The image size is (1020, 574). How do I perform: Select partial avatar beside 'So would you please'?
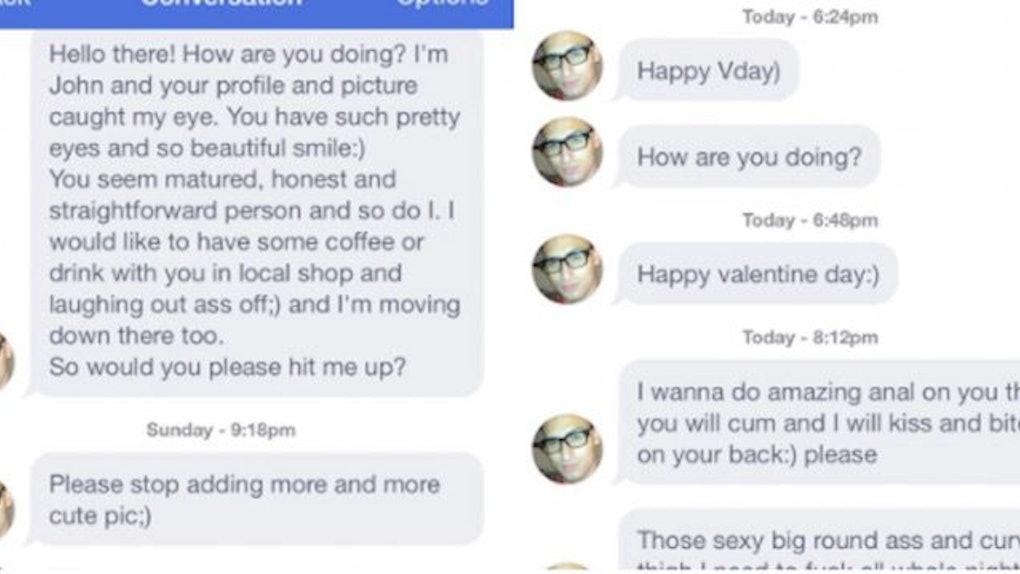pyautogui.click(x=7, y=361)
